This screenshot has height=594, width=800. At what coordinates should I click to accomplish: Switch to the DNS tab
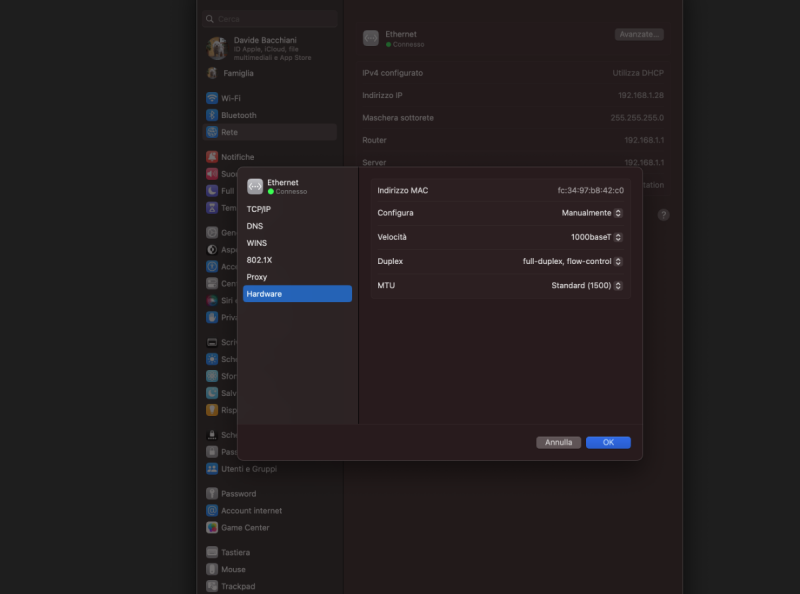coord(255,225)
